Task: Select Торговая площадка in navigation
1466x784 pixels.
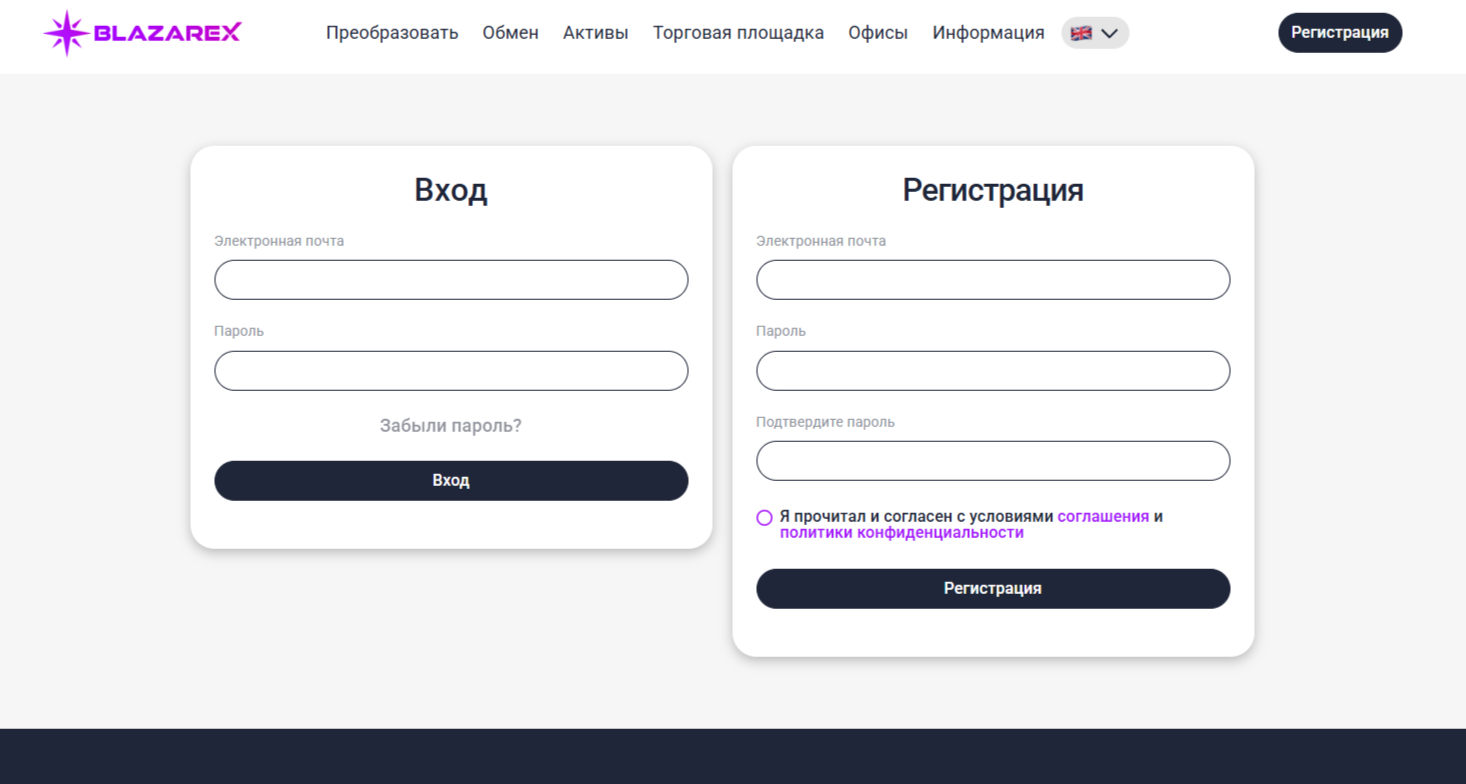Action: [738, 33]
